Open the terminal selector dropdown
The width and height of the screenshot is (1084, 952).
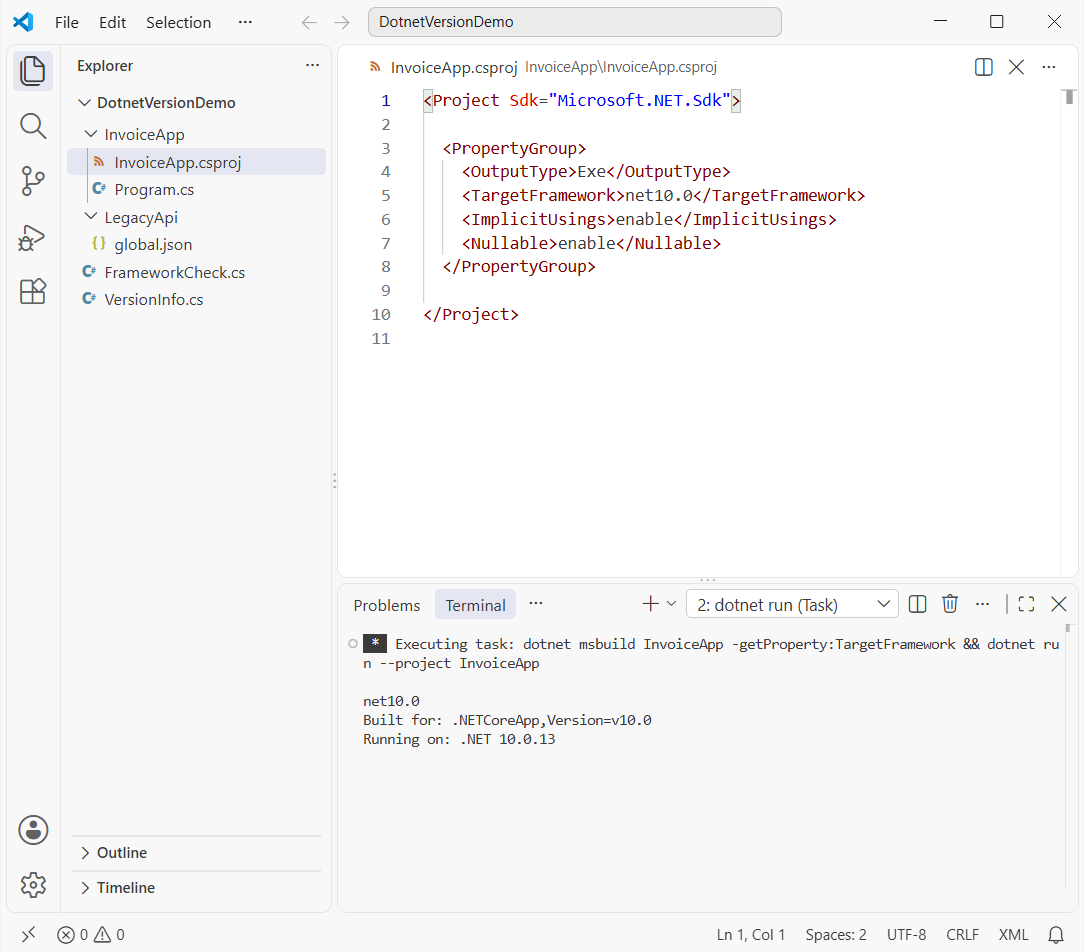(x=792, y=604)
